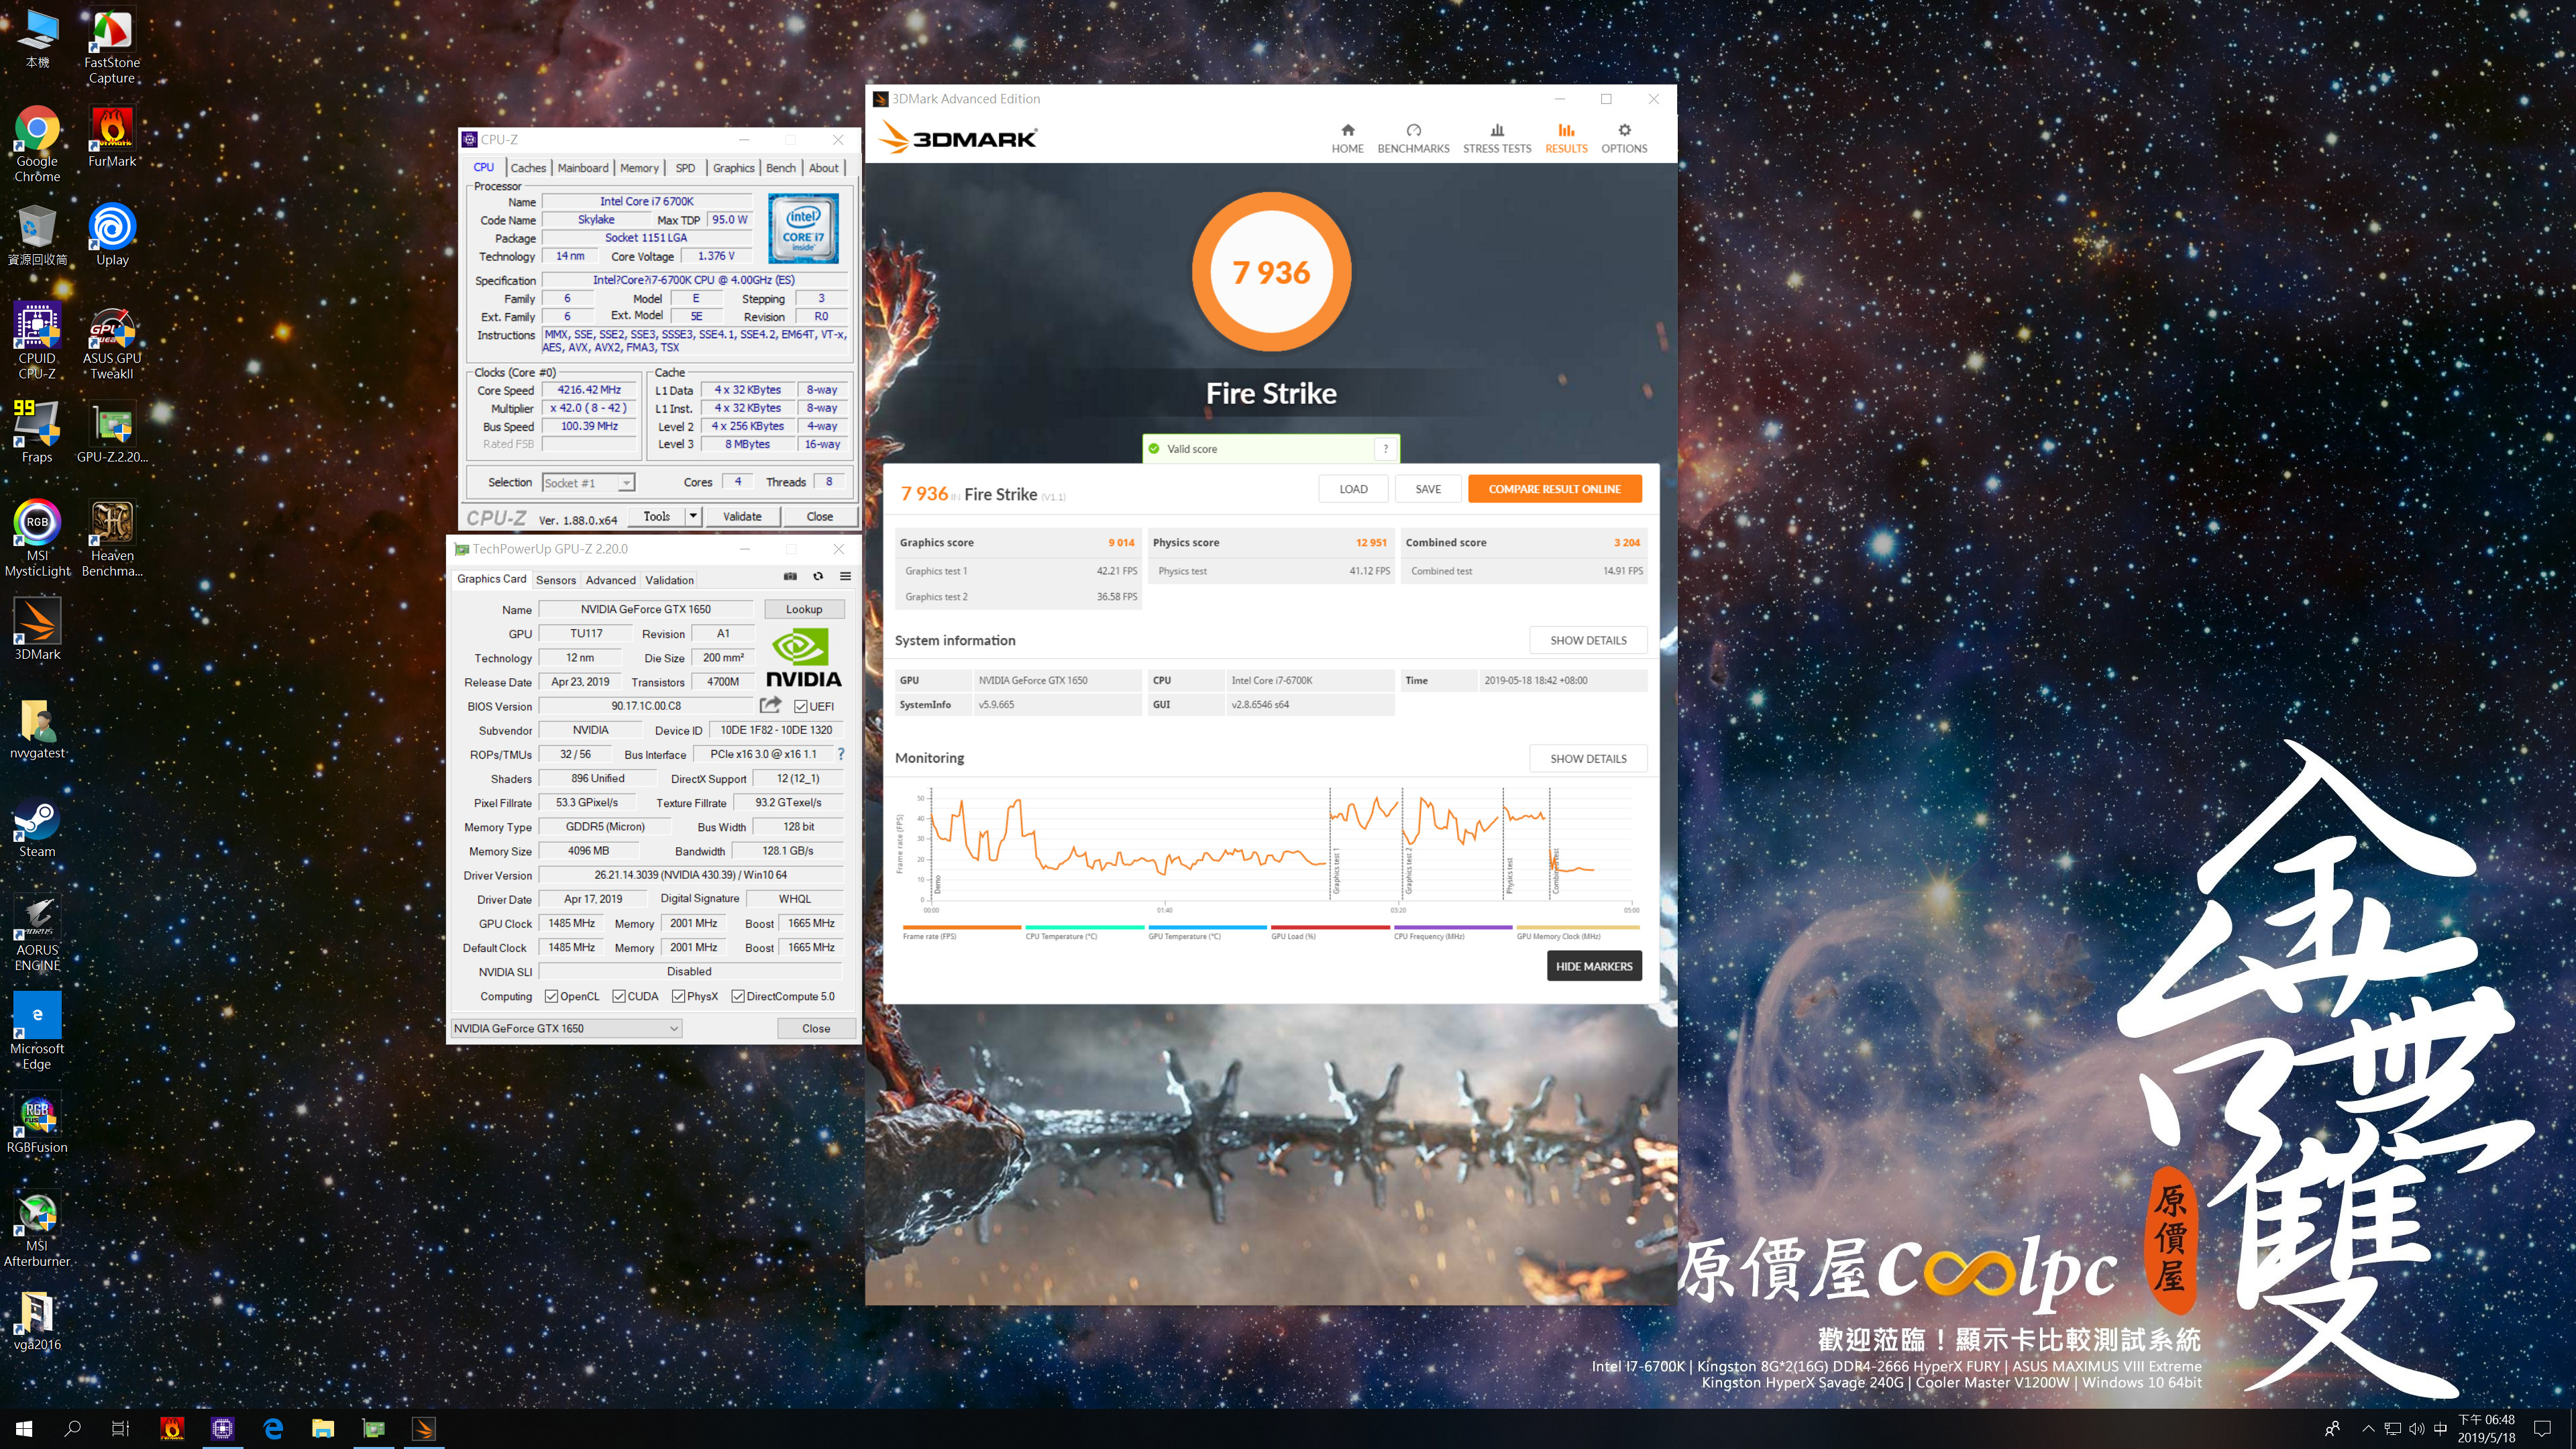2576x1449 pixels.
Task: Go to 3DMark HOME icon
Action: click(1347, 138)
